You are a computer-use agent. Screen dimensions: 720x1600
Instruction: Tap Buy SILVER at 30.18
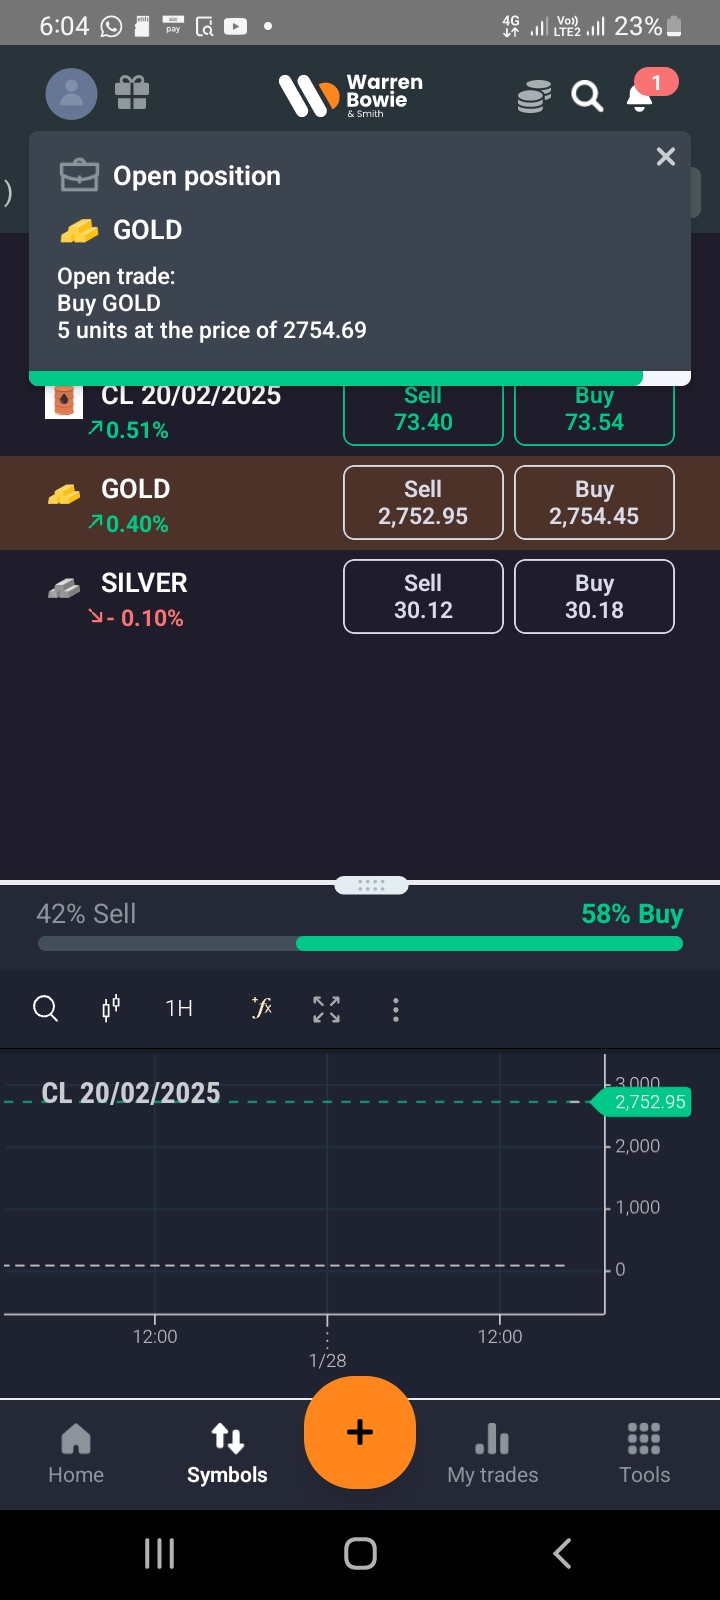click(594, 597)
